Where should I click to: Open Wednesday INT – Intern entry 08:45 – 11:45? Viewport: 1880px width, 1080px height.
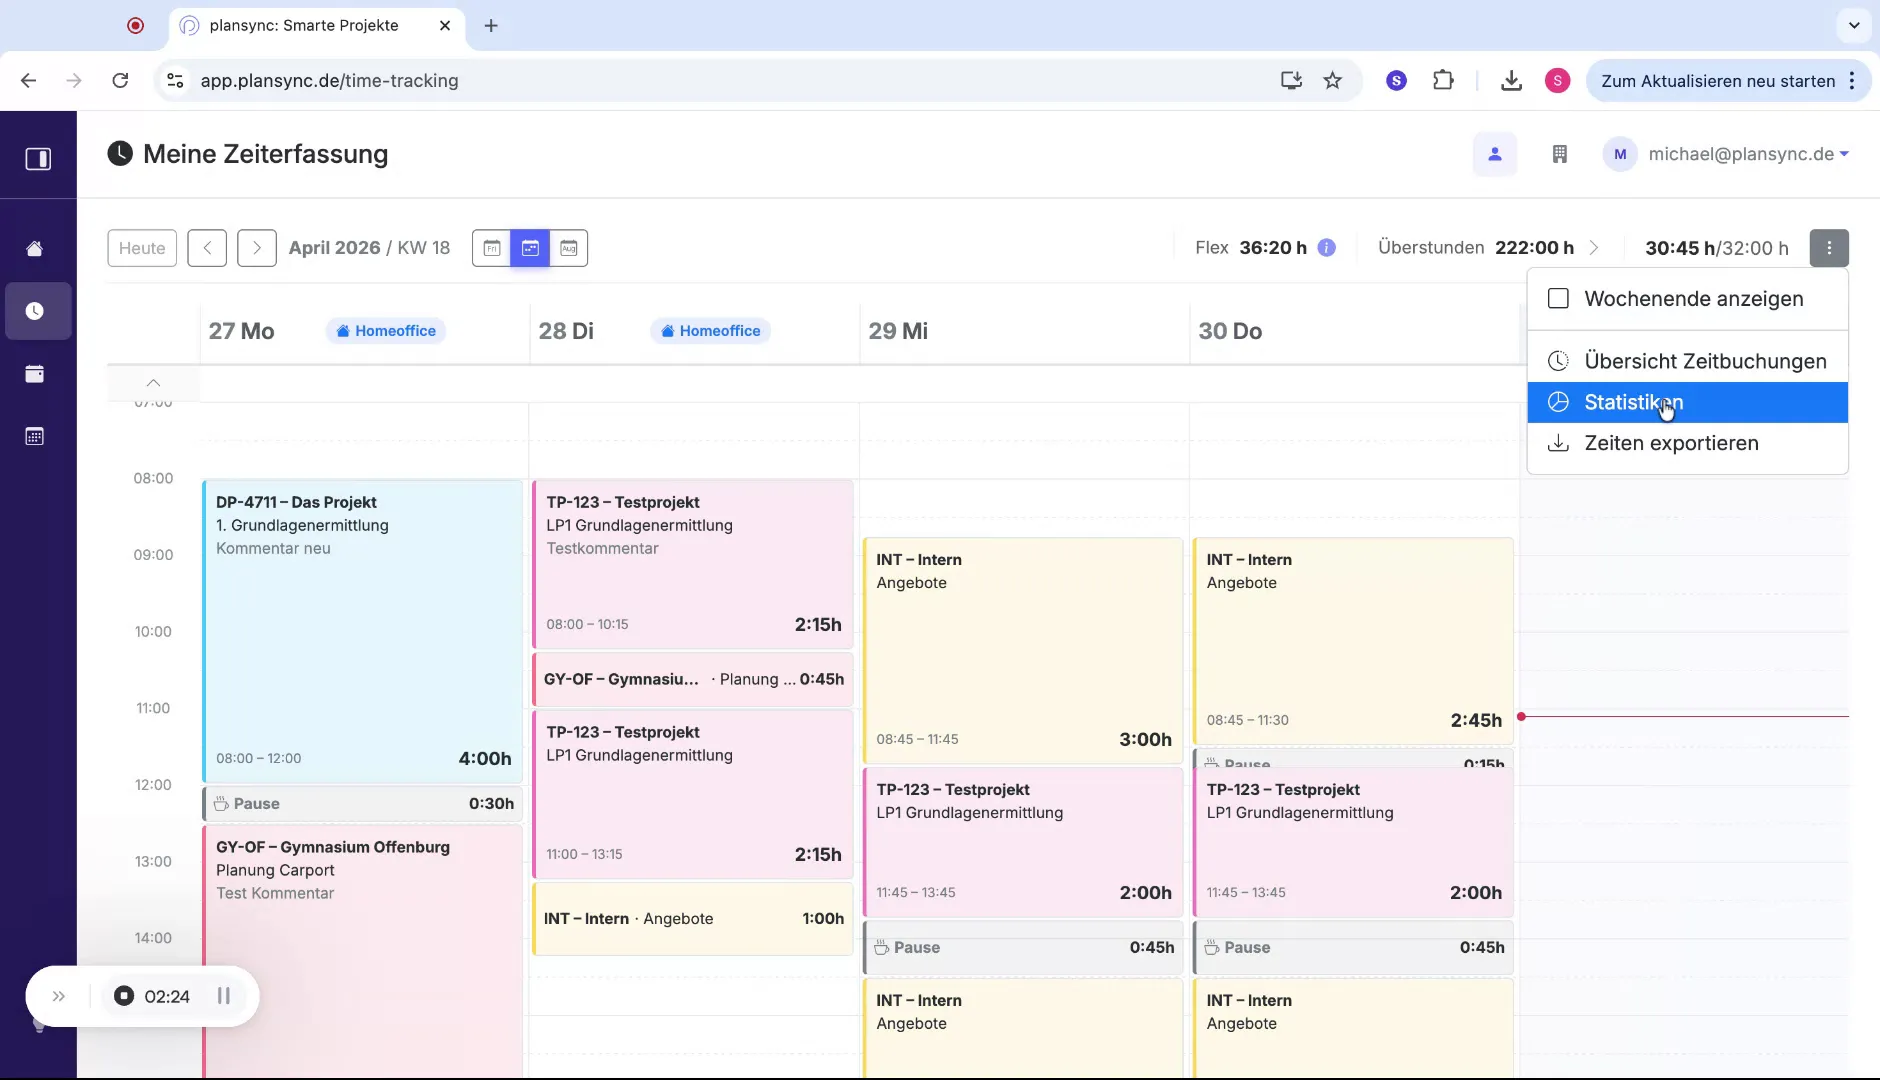(x=1023, y=651)
